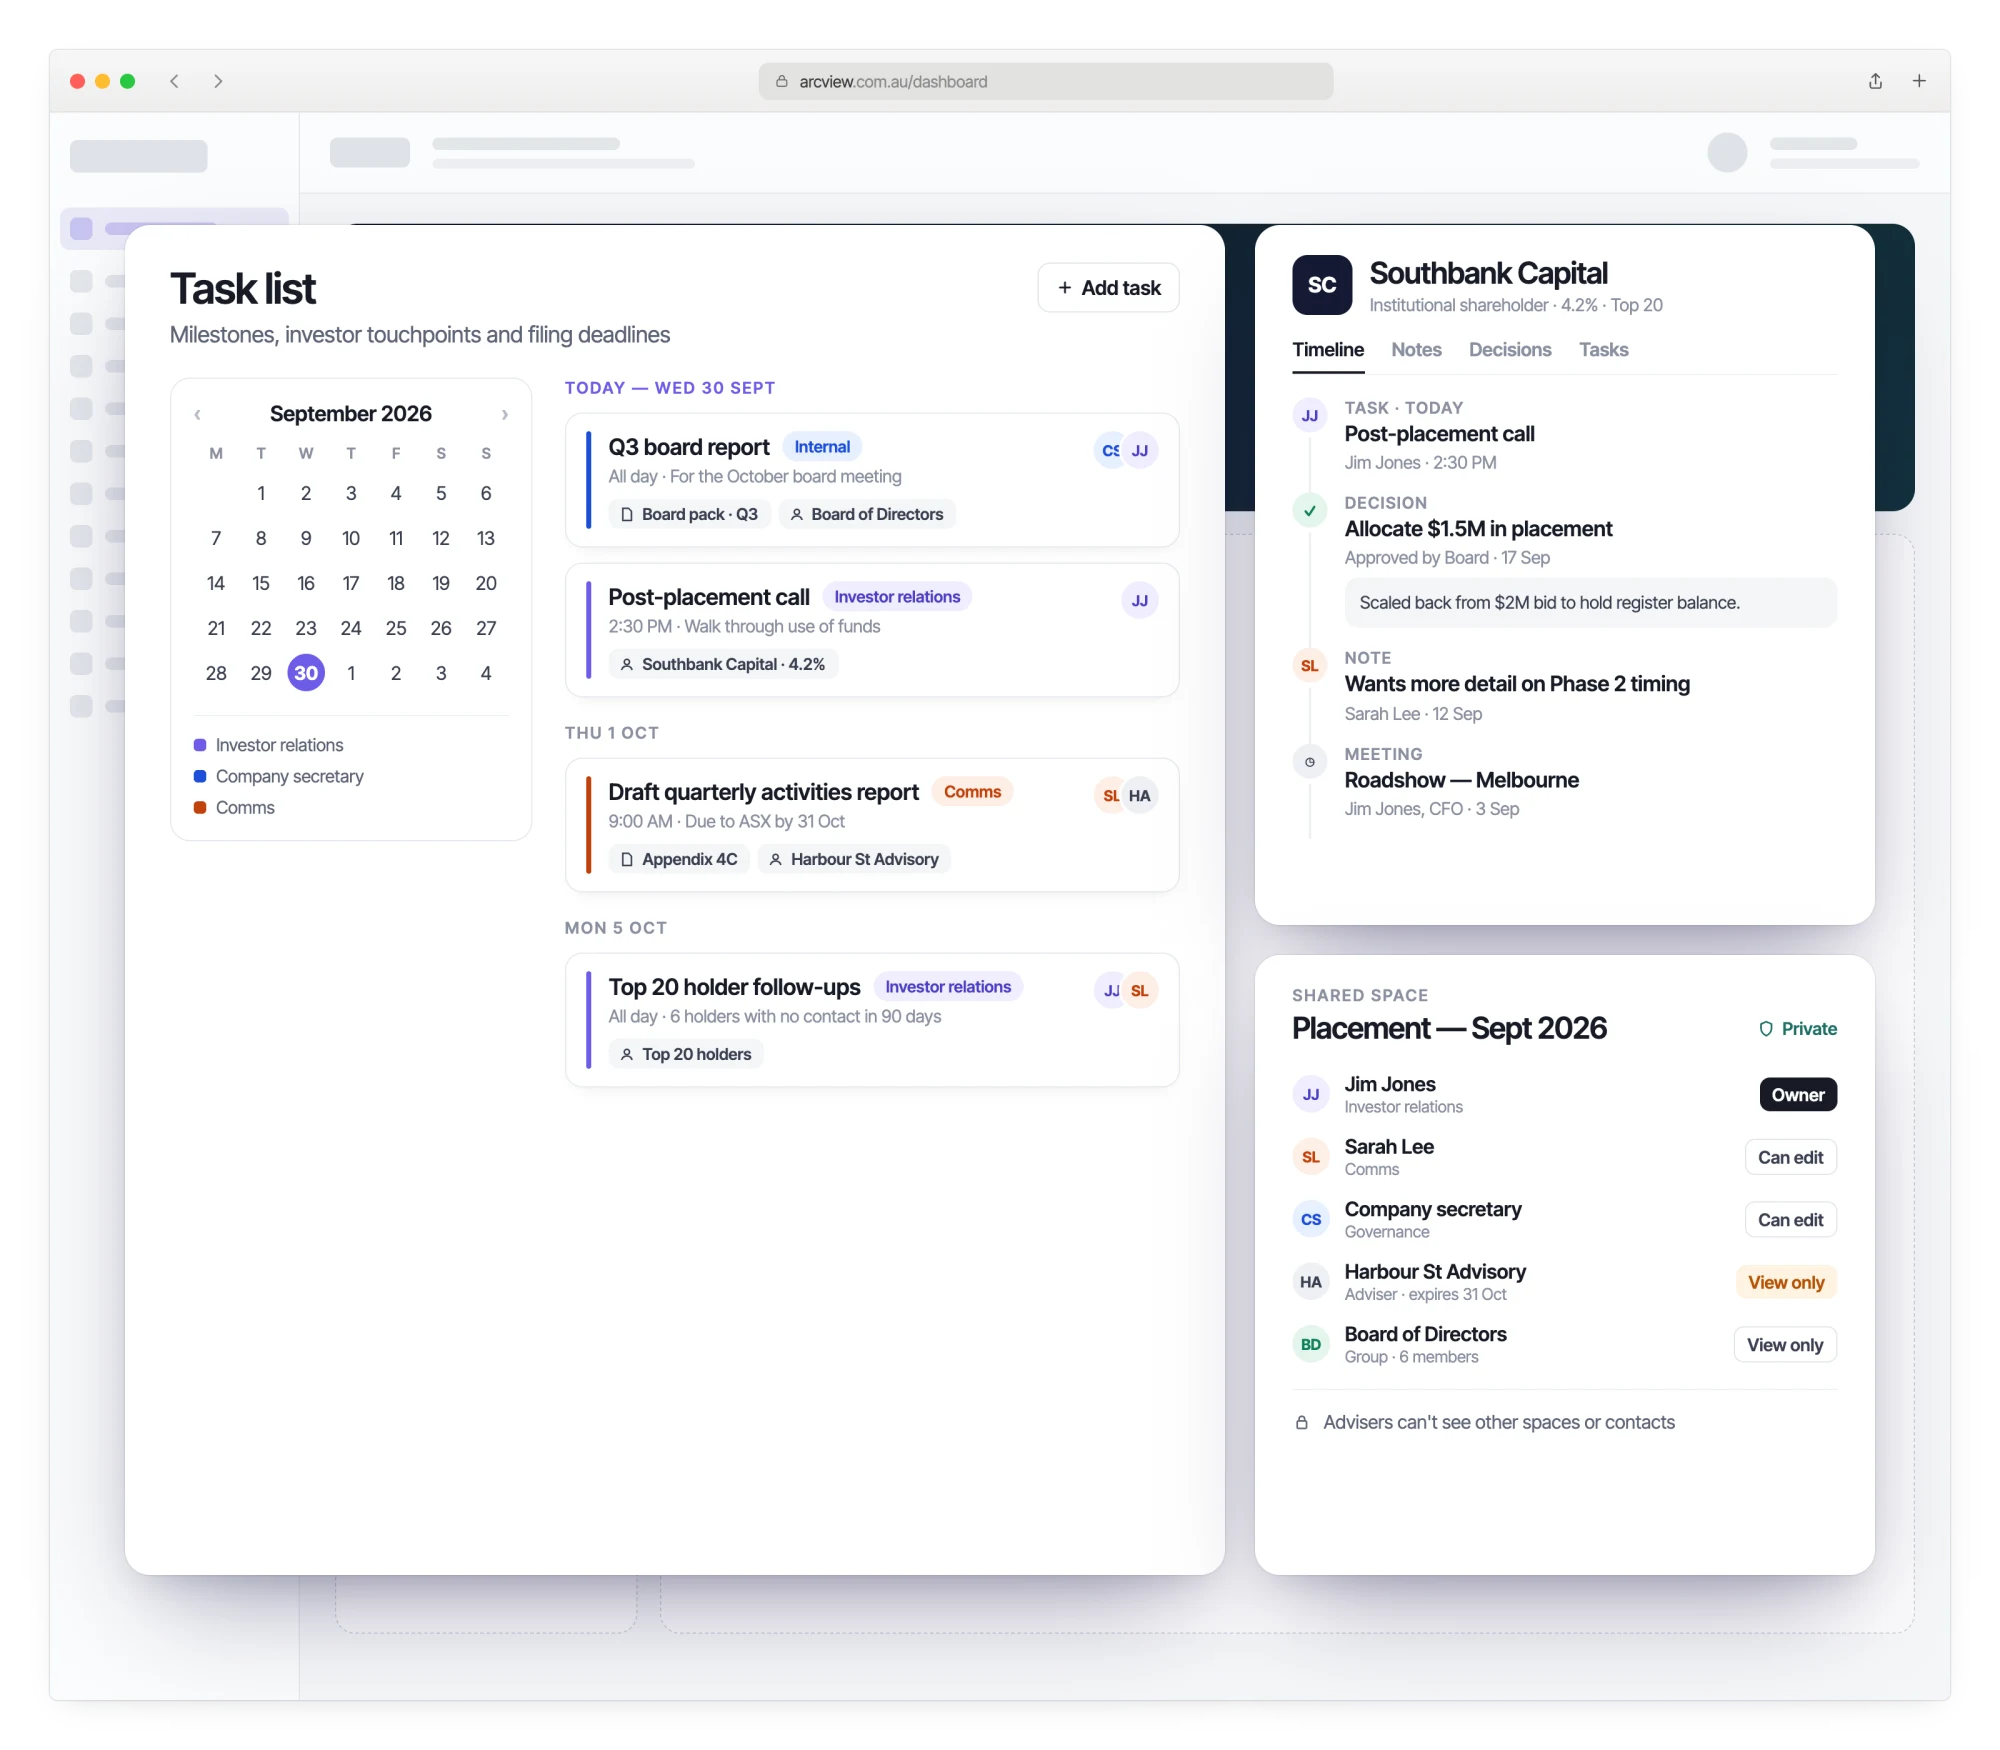The image size is (2000, 1750).
Task: Click the Owner badge for Jim Jones
Action: tap(1798, 1094)
